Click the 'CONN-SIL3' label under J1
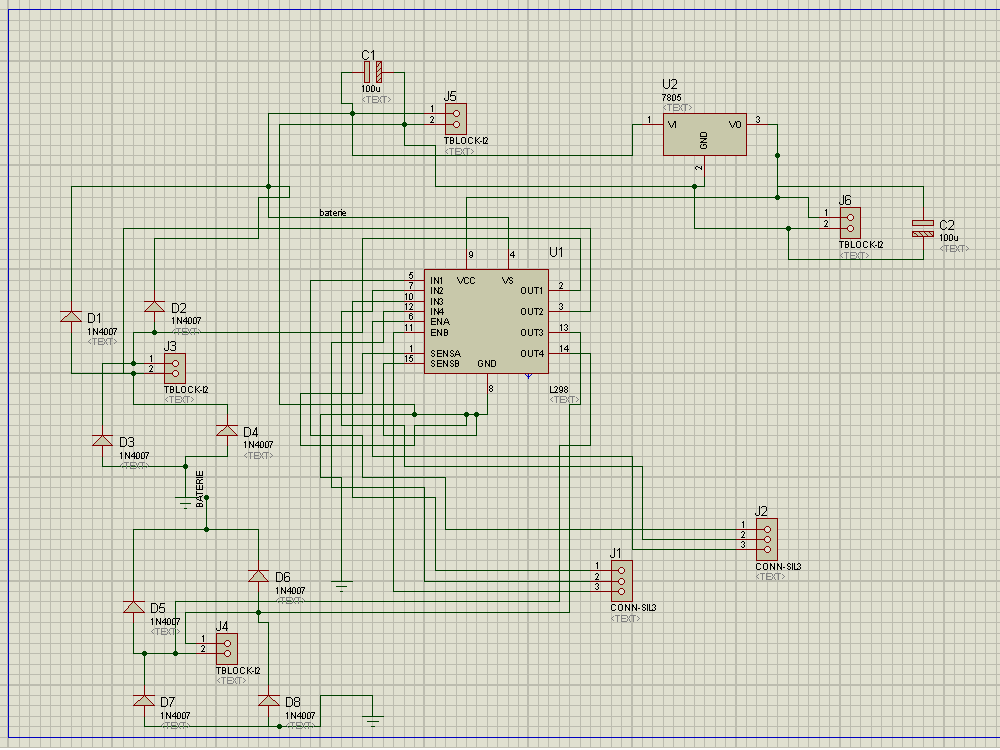Screen dimensions: 1000x750 pos(633,608)
